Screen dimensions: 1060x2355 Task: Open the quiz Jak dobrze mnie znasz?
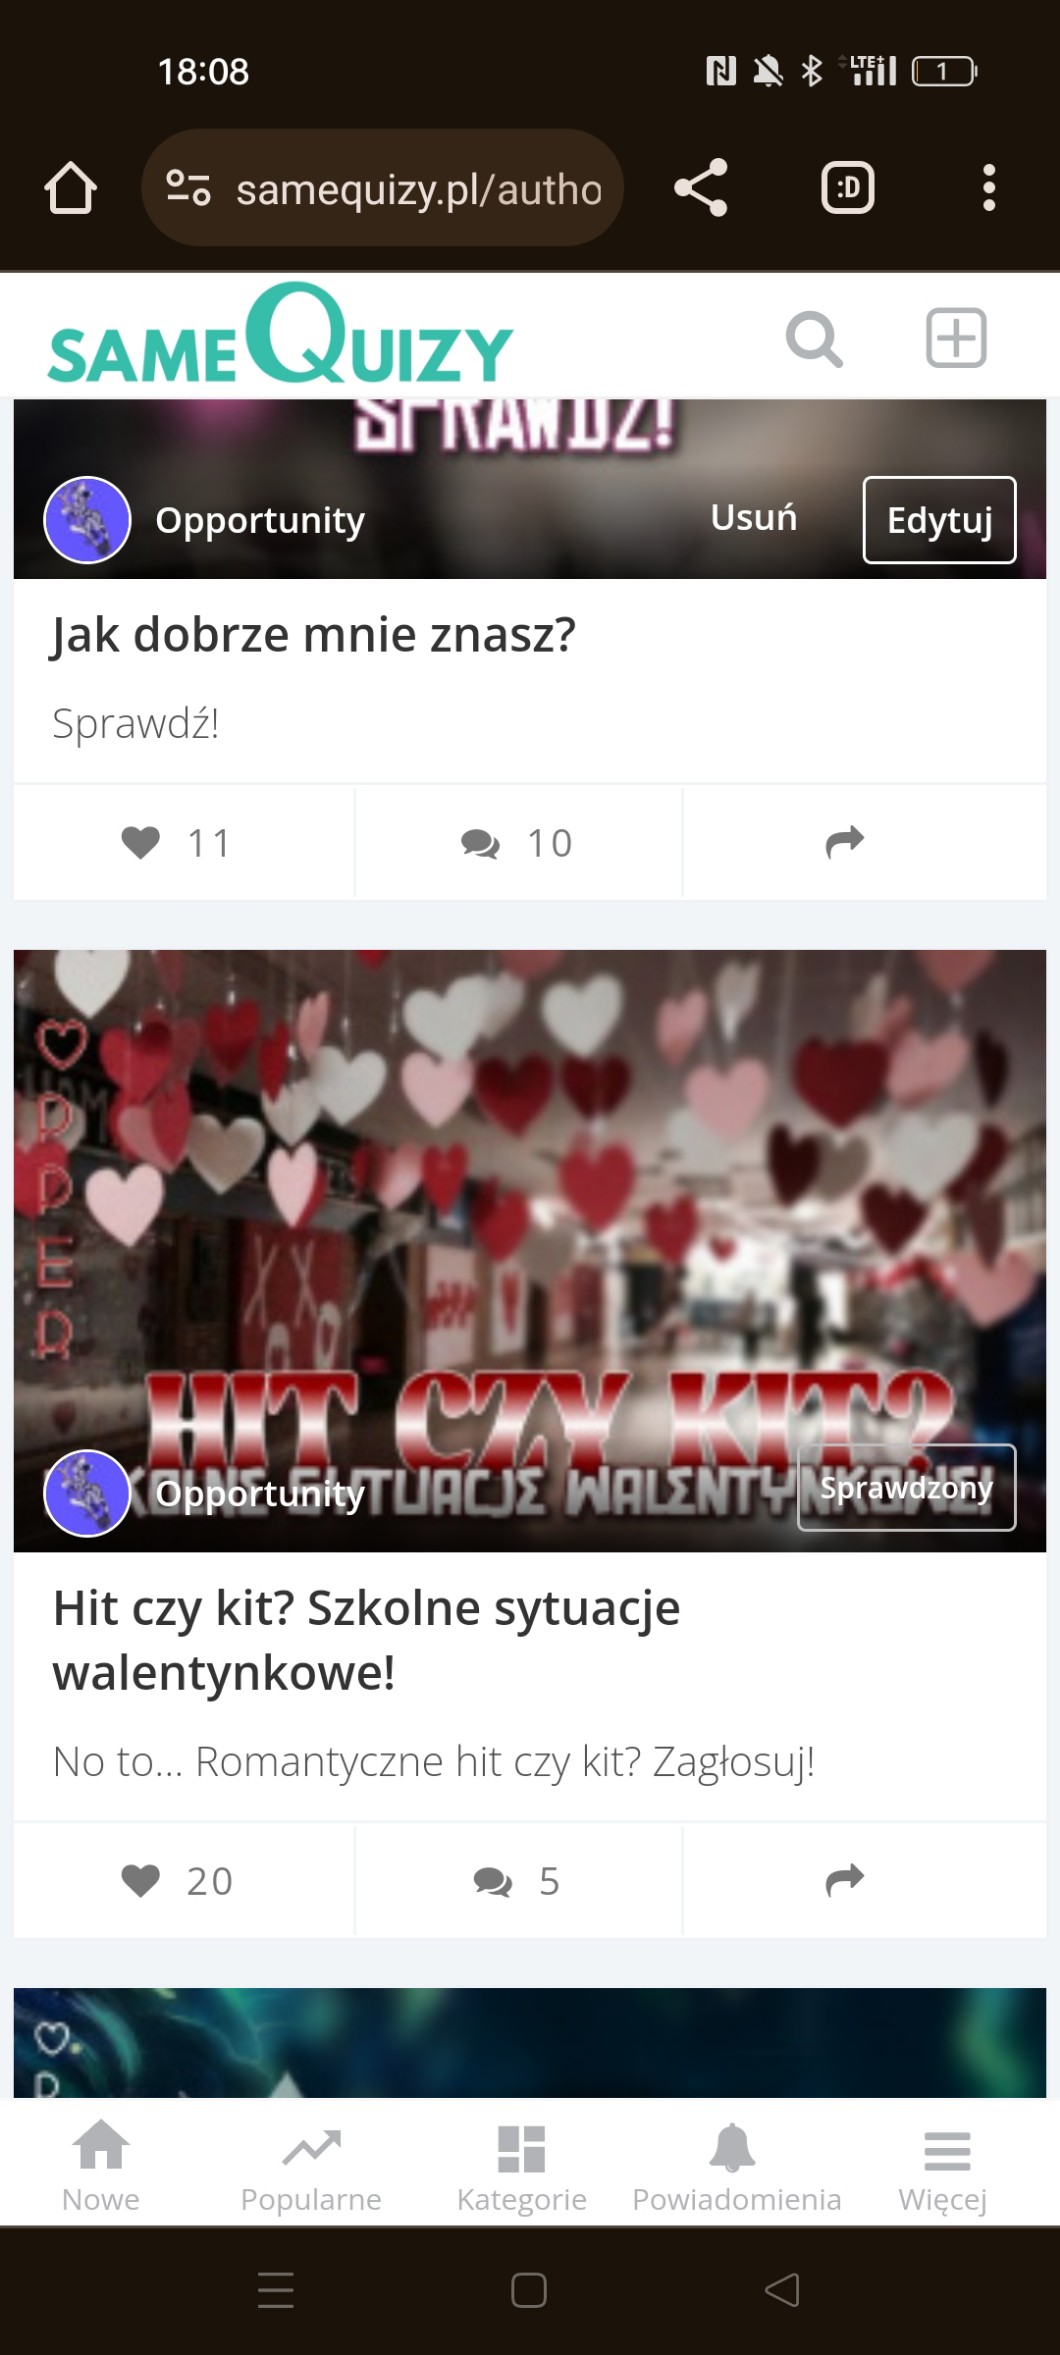click(314, 635)
